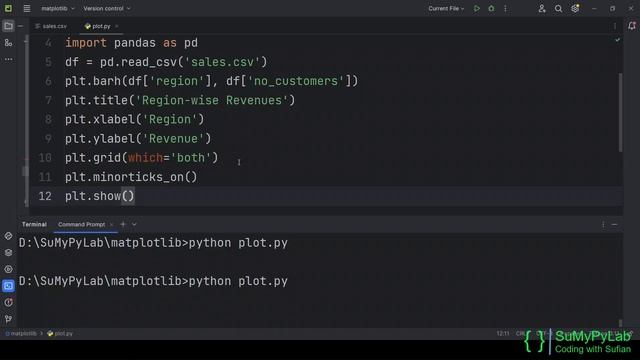The height and width of the screenshot is (360, 640).
Task: Open the Current File run configuration dropdown
Action: [x=446, y=8]
